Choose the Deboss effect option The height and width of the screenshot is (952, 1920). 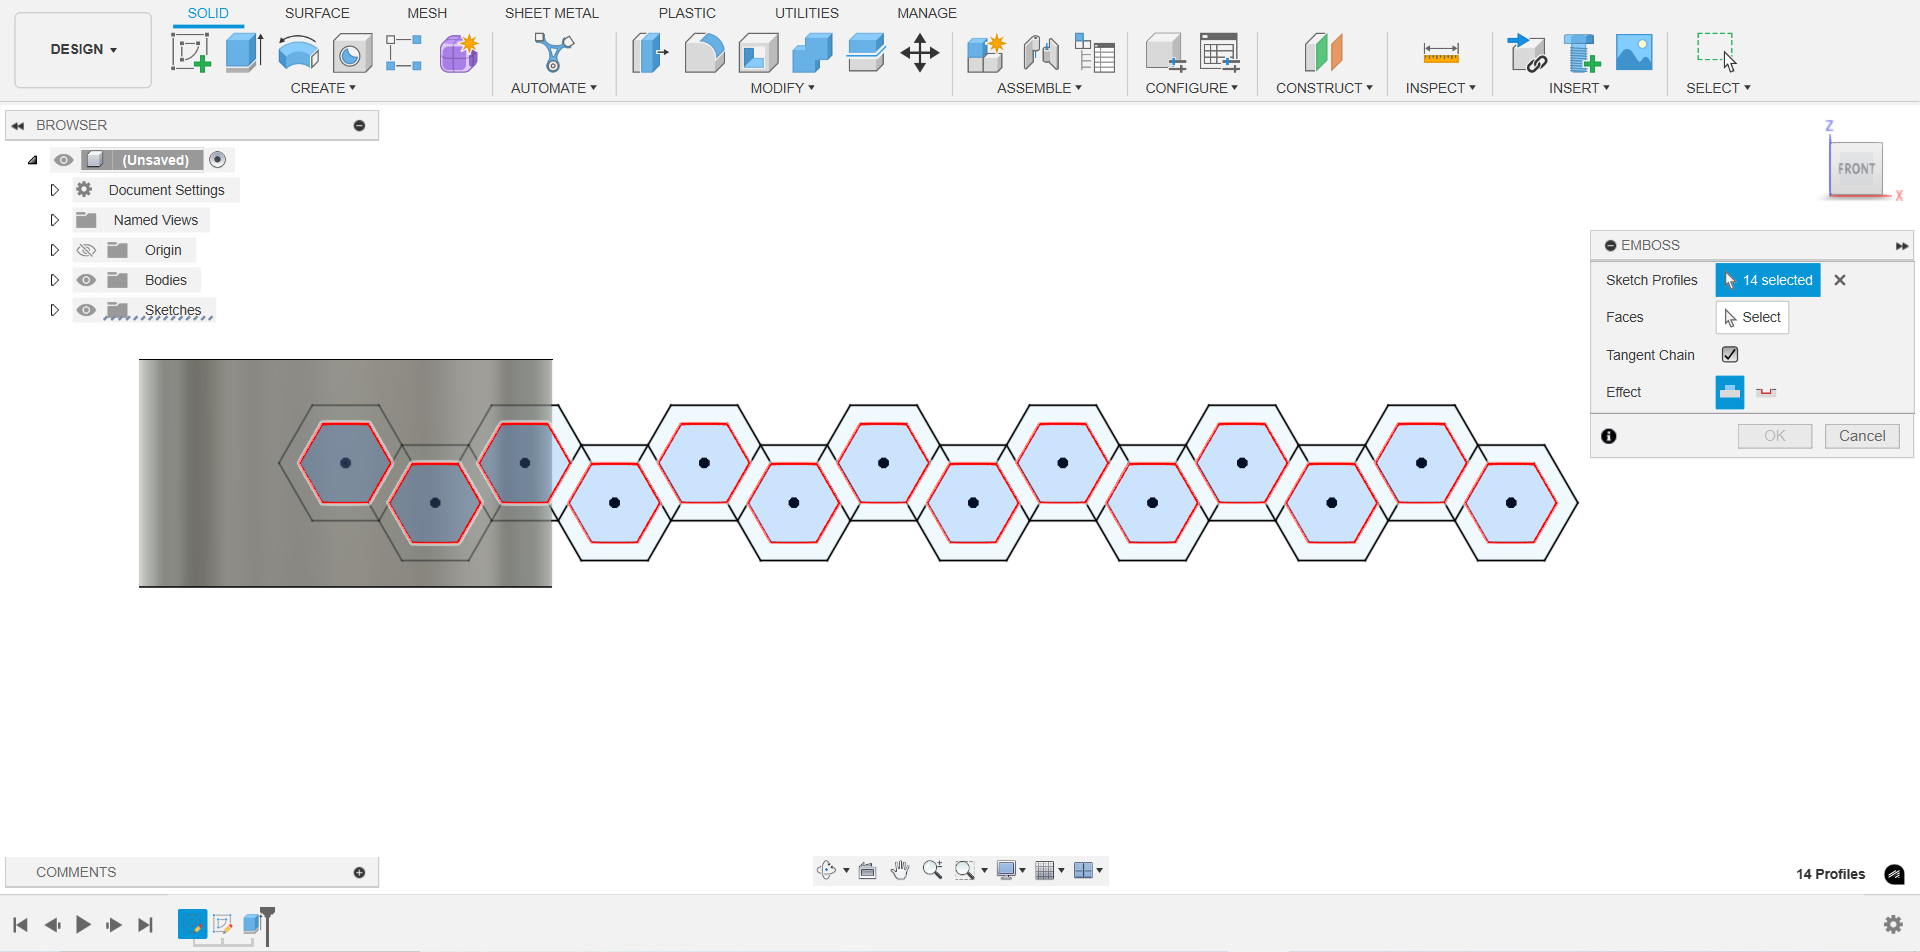(1766, 392)
